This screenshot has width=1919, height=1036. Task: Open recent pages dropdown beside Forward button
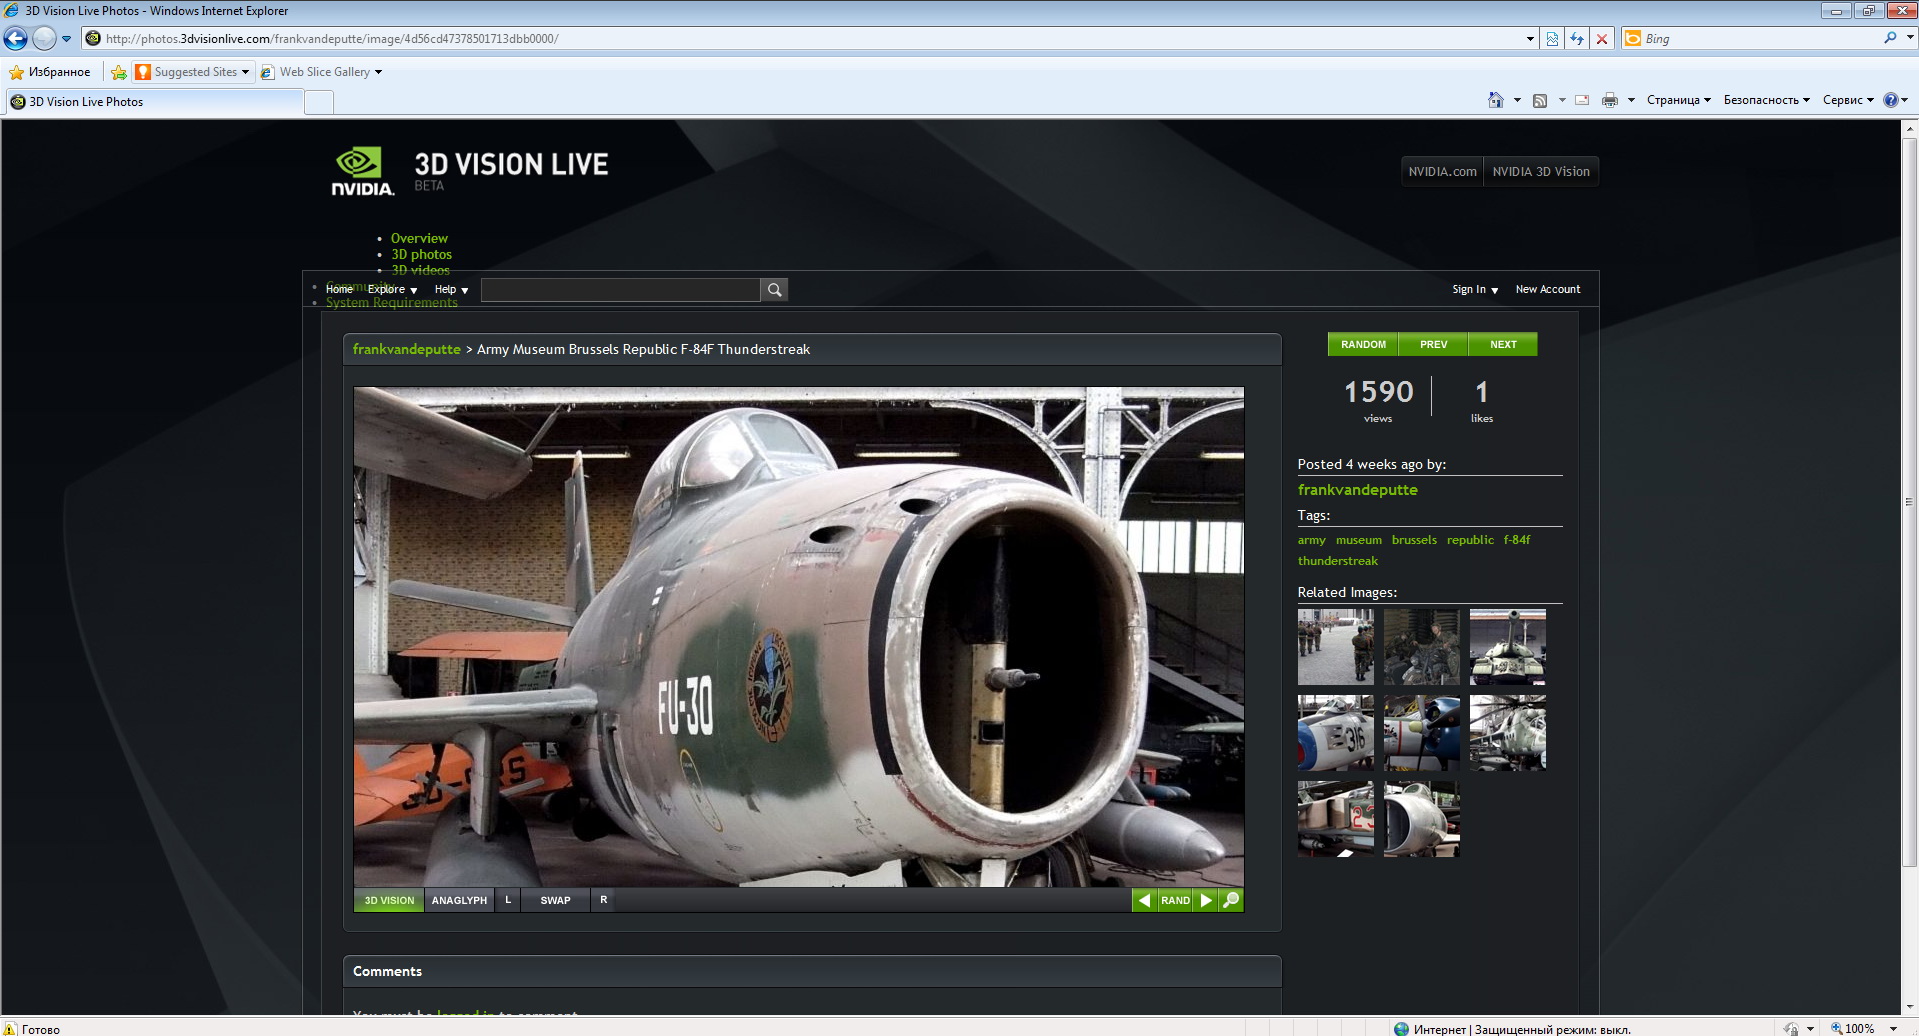click(66, 39)
